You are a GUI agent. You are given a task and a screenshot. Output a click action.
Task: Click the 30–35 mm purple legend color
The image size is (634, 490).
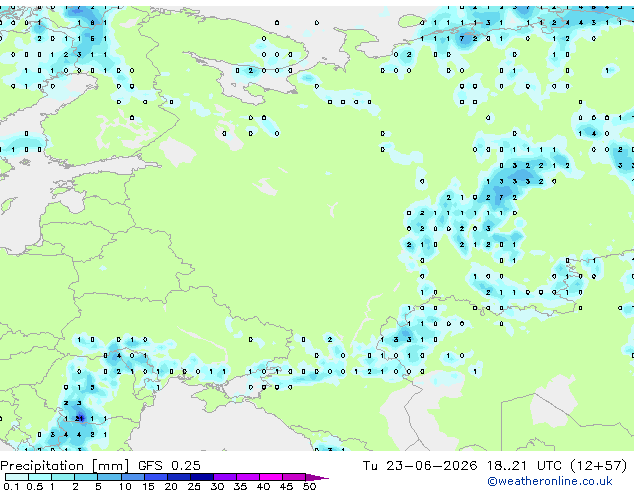click(x=225, y=477)
